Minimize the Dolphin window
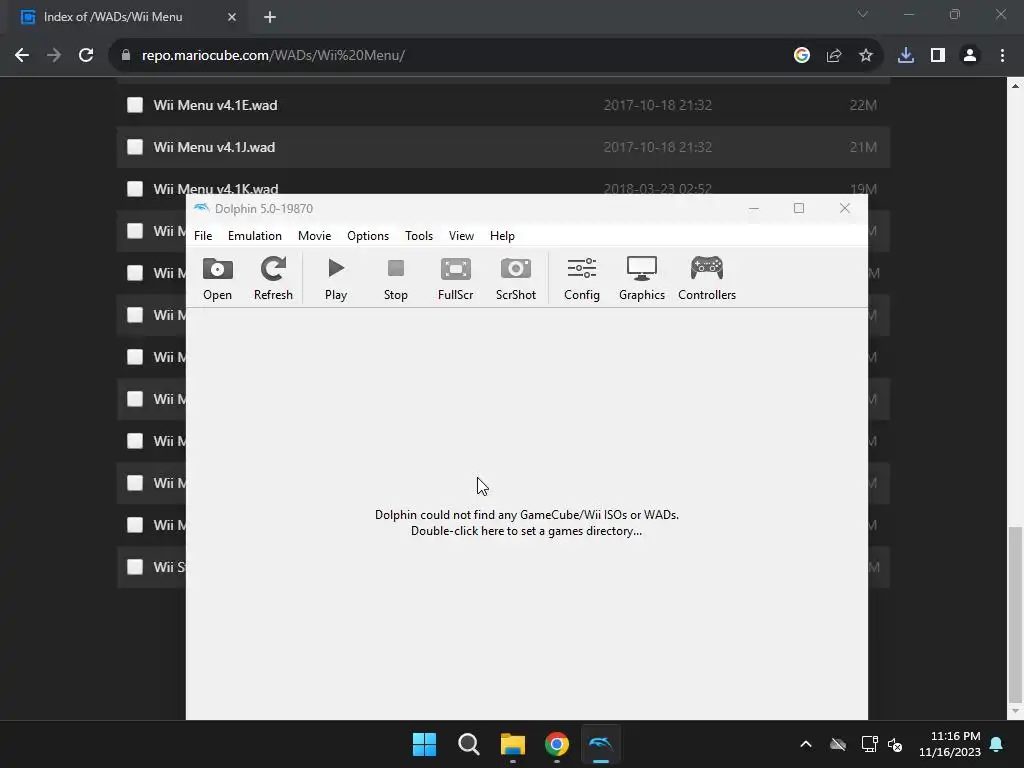This screenshot has height=768, width=1024. pyautogui.click(x=754, y=208)
